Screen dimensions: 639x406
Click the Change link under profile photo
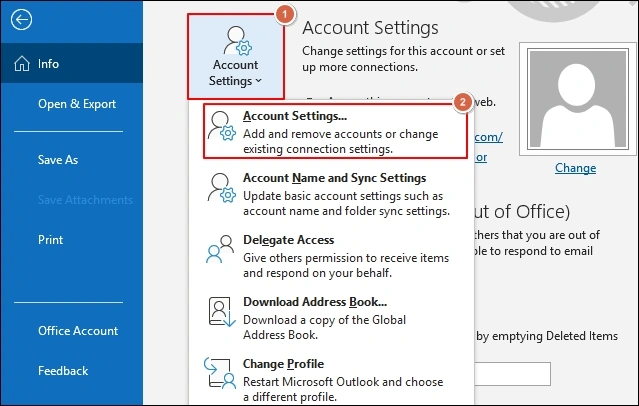[575, 168]
